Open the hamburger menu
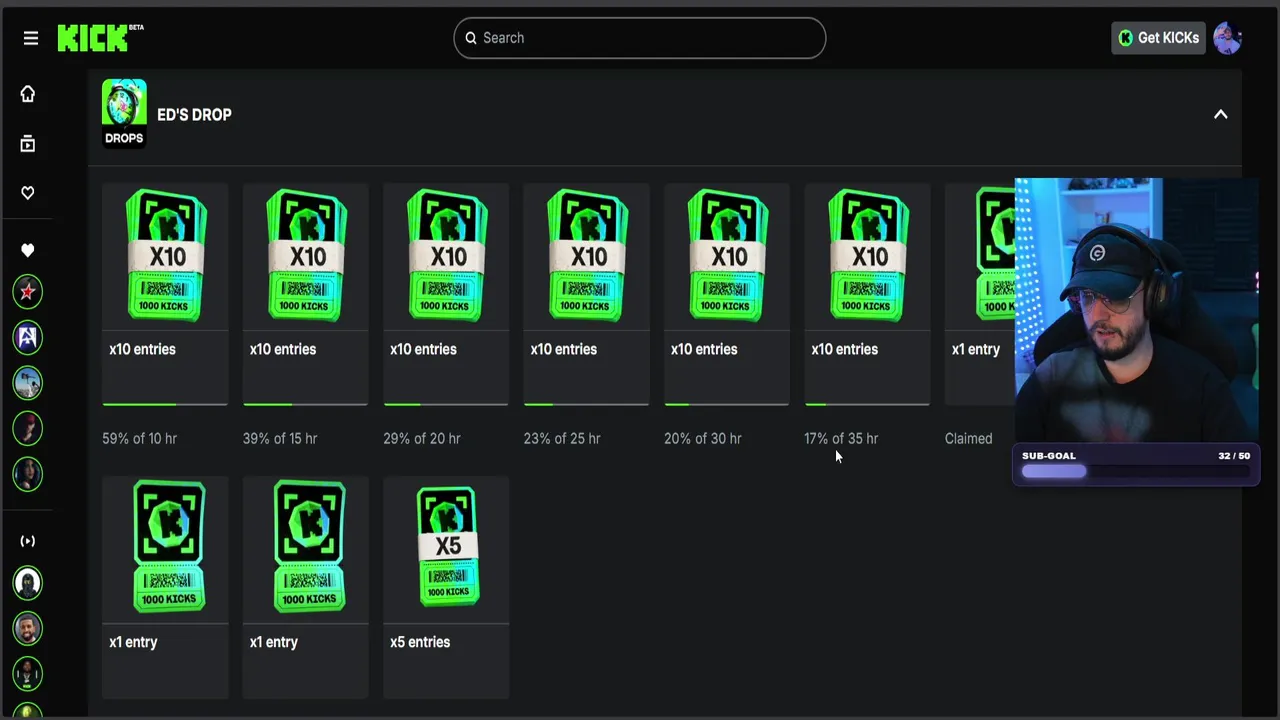 point(31,38)
